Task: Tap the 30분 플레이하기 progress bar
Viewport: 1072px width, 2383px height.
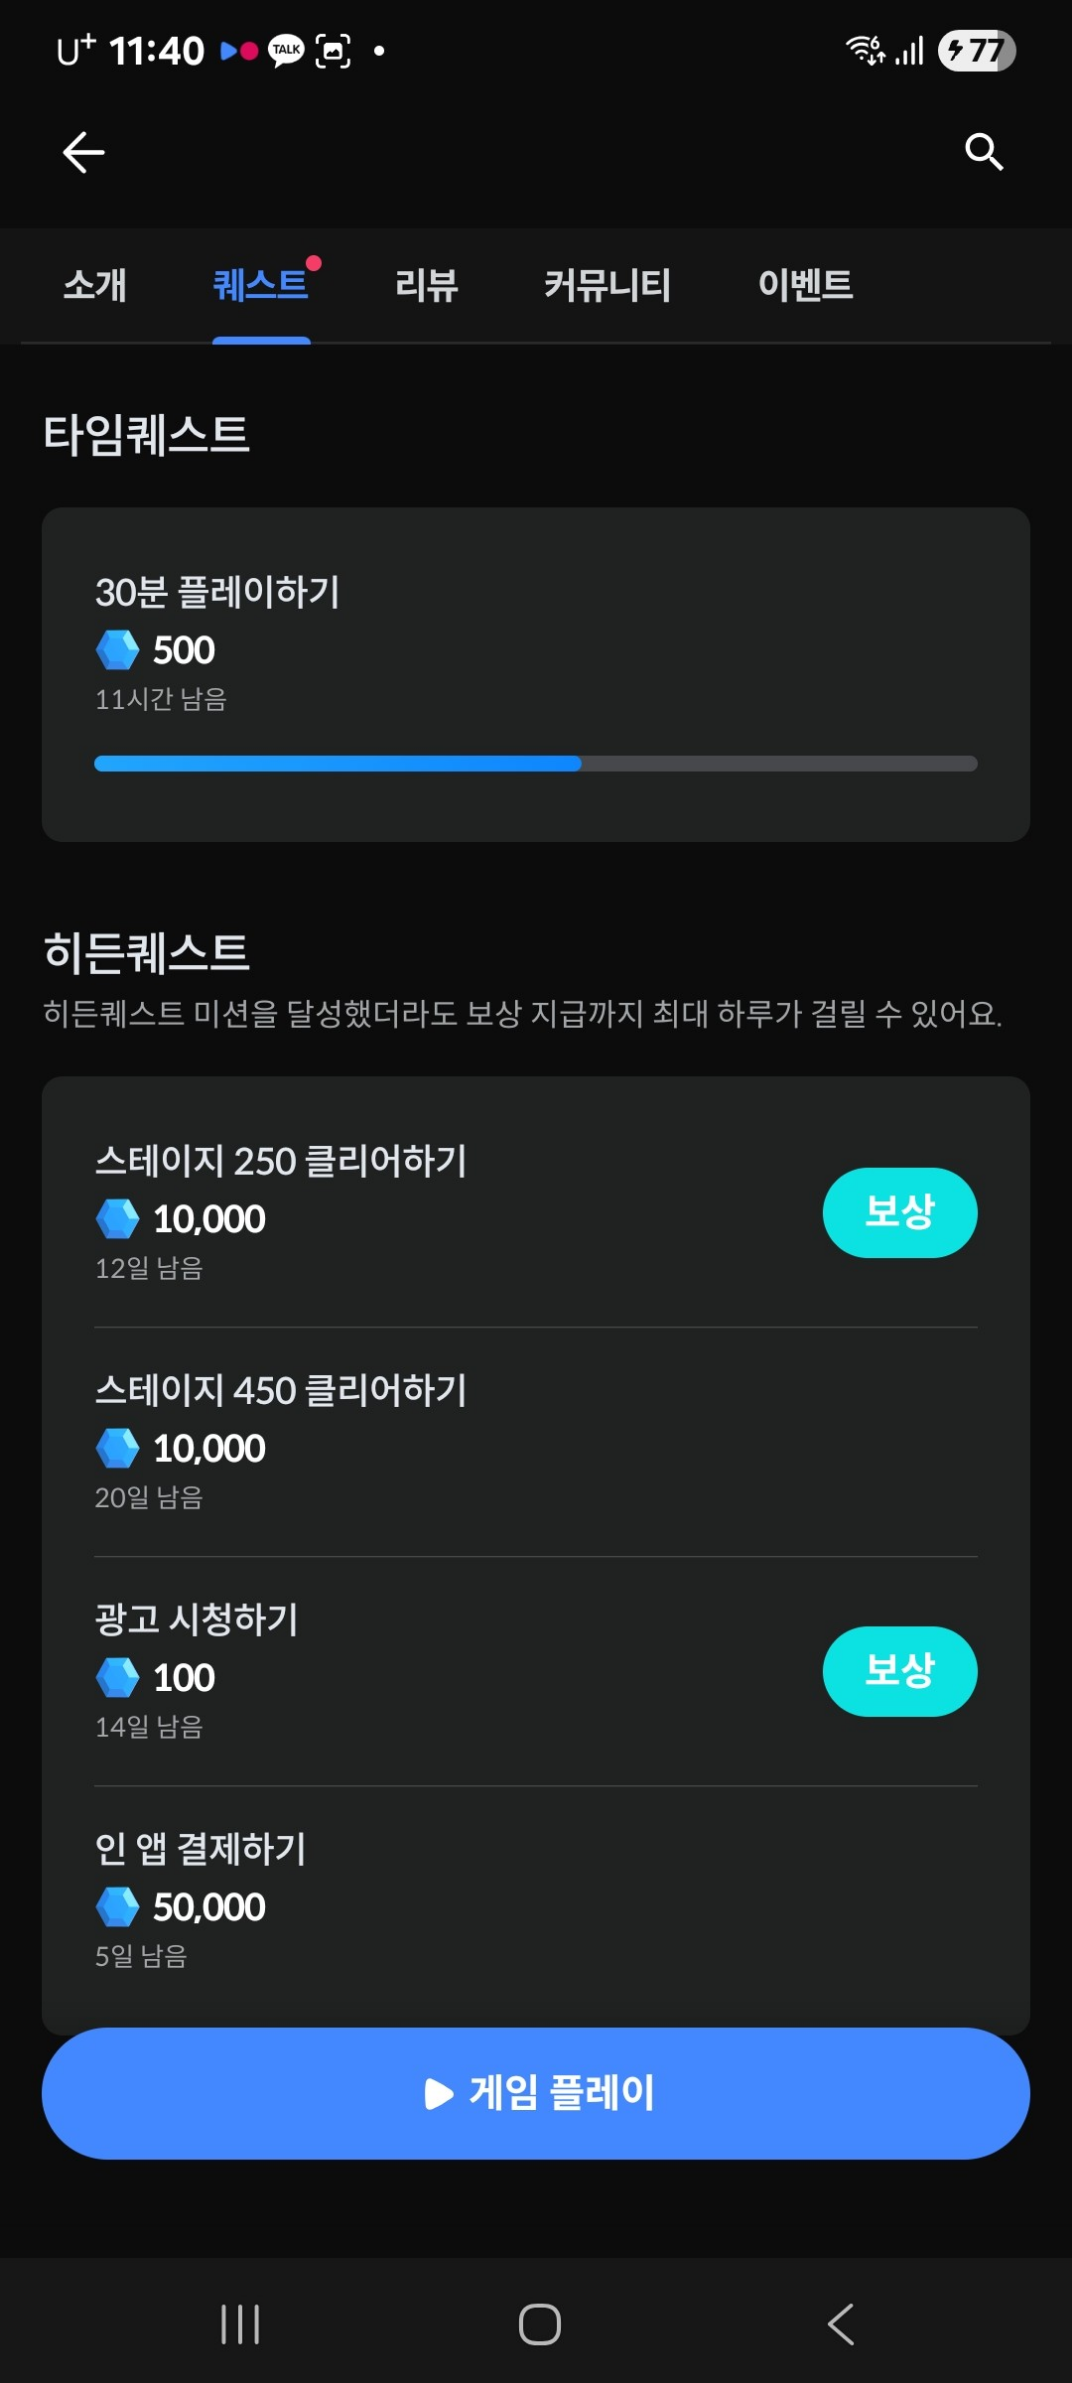Action: (x=536, y=763)
